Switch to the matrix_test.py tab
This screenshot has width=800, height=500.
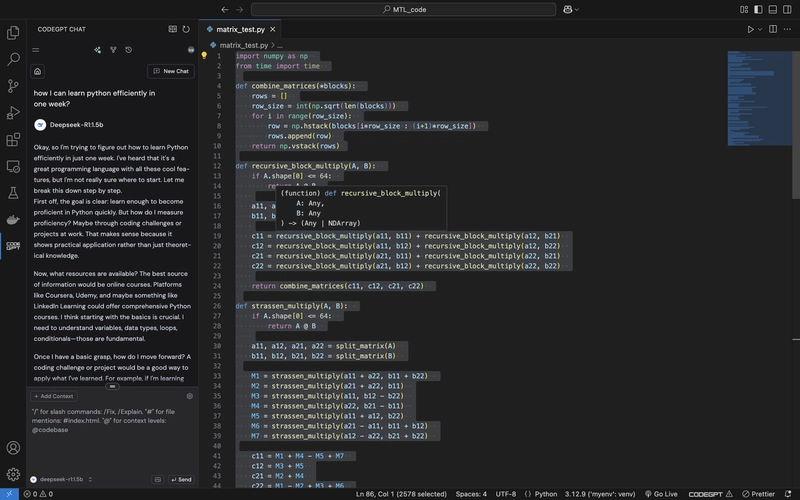click(x=240, y=30)
